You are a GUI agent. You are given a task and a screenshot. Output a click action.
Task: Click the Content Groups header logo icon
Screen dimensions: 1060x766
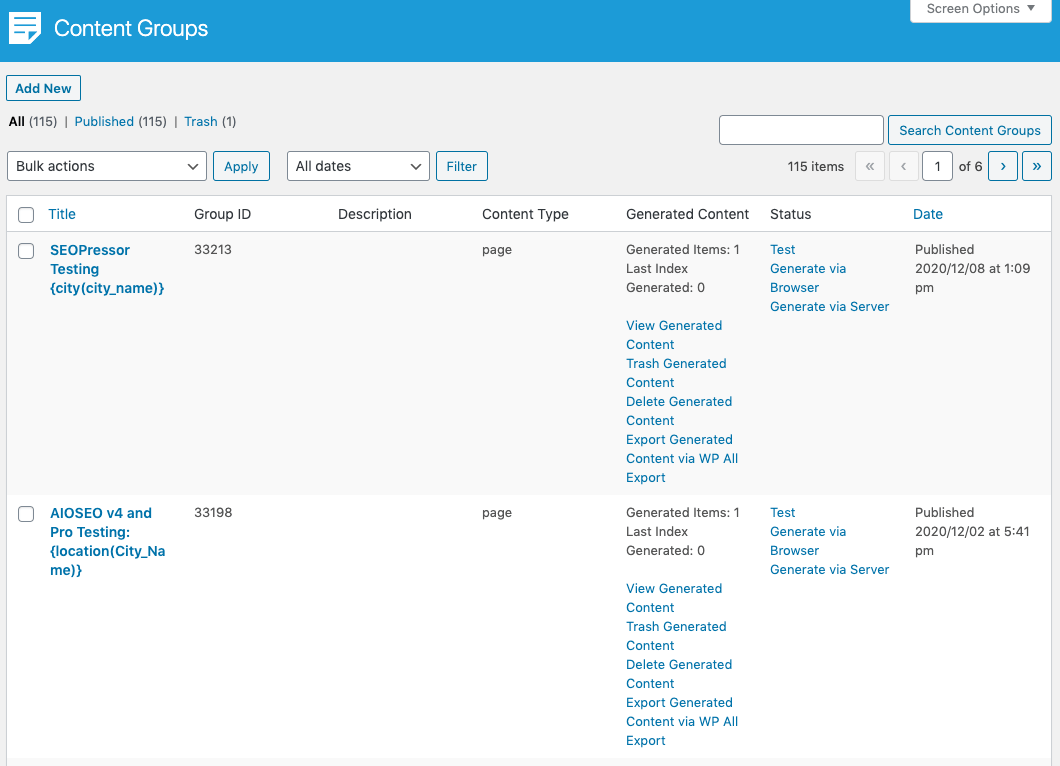25,28
